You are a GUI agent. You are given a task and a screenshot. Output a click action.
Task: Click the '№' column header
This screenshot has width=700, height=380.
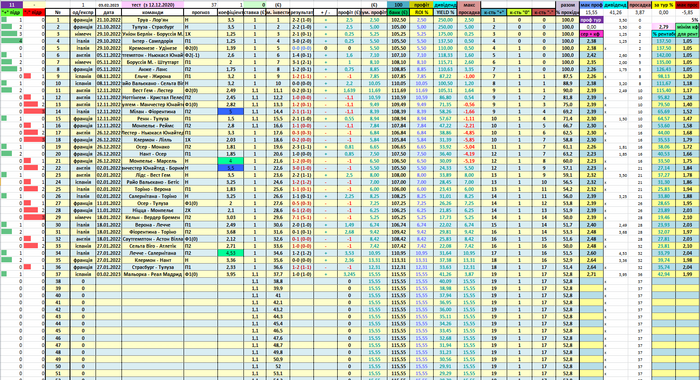coord(58,13)
